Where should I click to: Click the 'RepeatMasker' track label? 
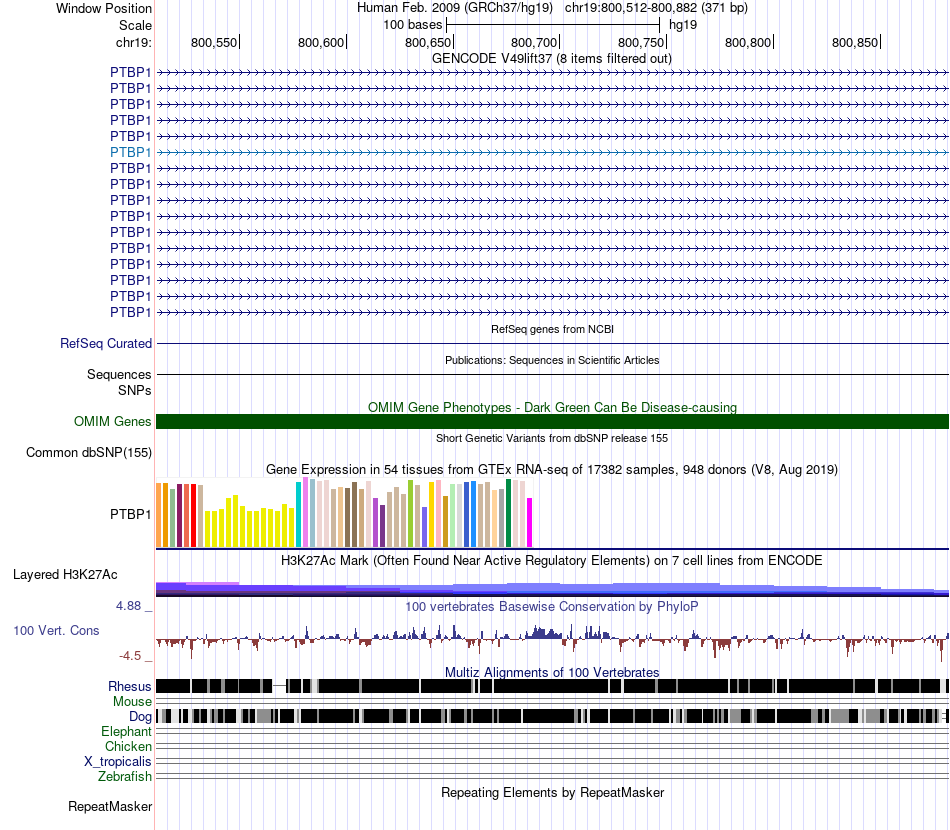(110, 806)
